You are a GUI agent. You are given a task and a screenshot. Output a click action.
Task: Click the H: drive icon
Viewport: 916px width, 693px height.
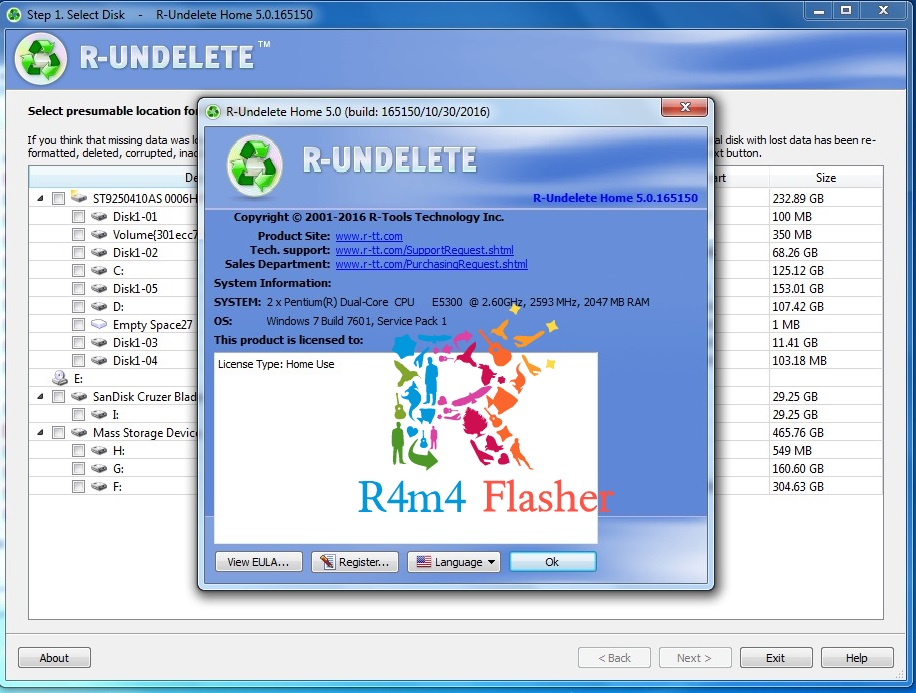coord(99,451)
